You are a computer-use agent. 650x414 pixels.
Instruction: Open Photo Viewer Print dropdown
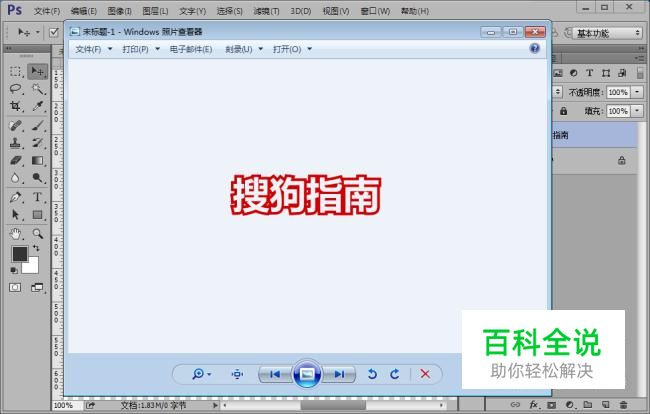pos(141,49)
